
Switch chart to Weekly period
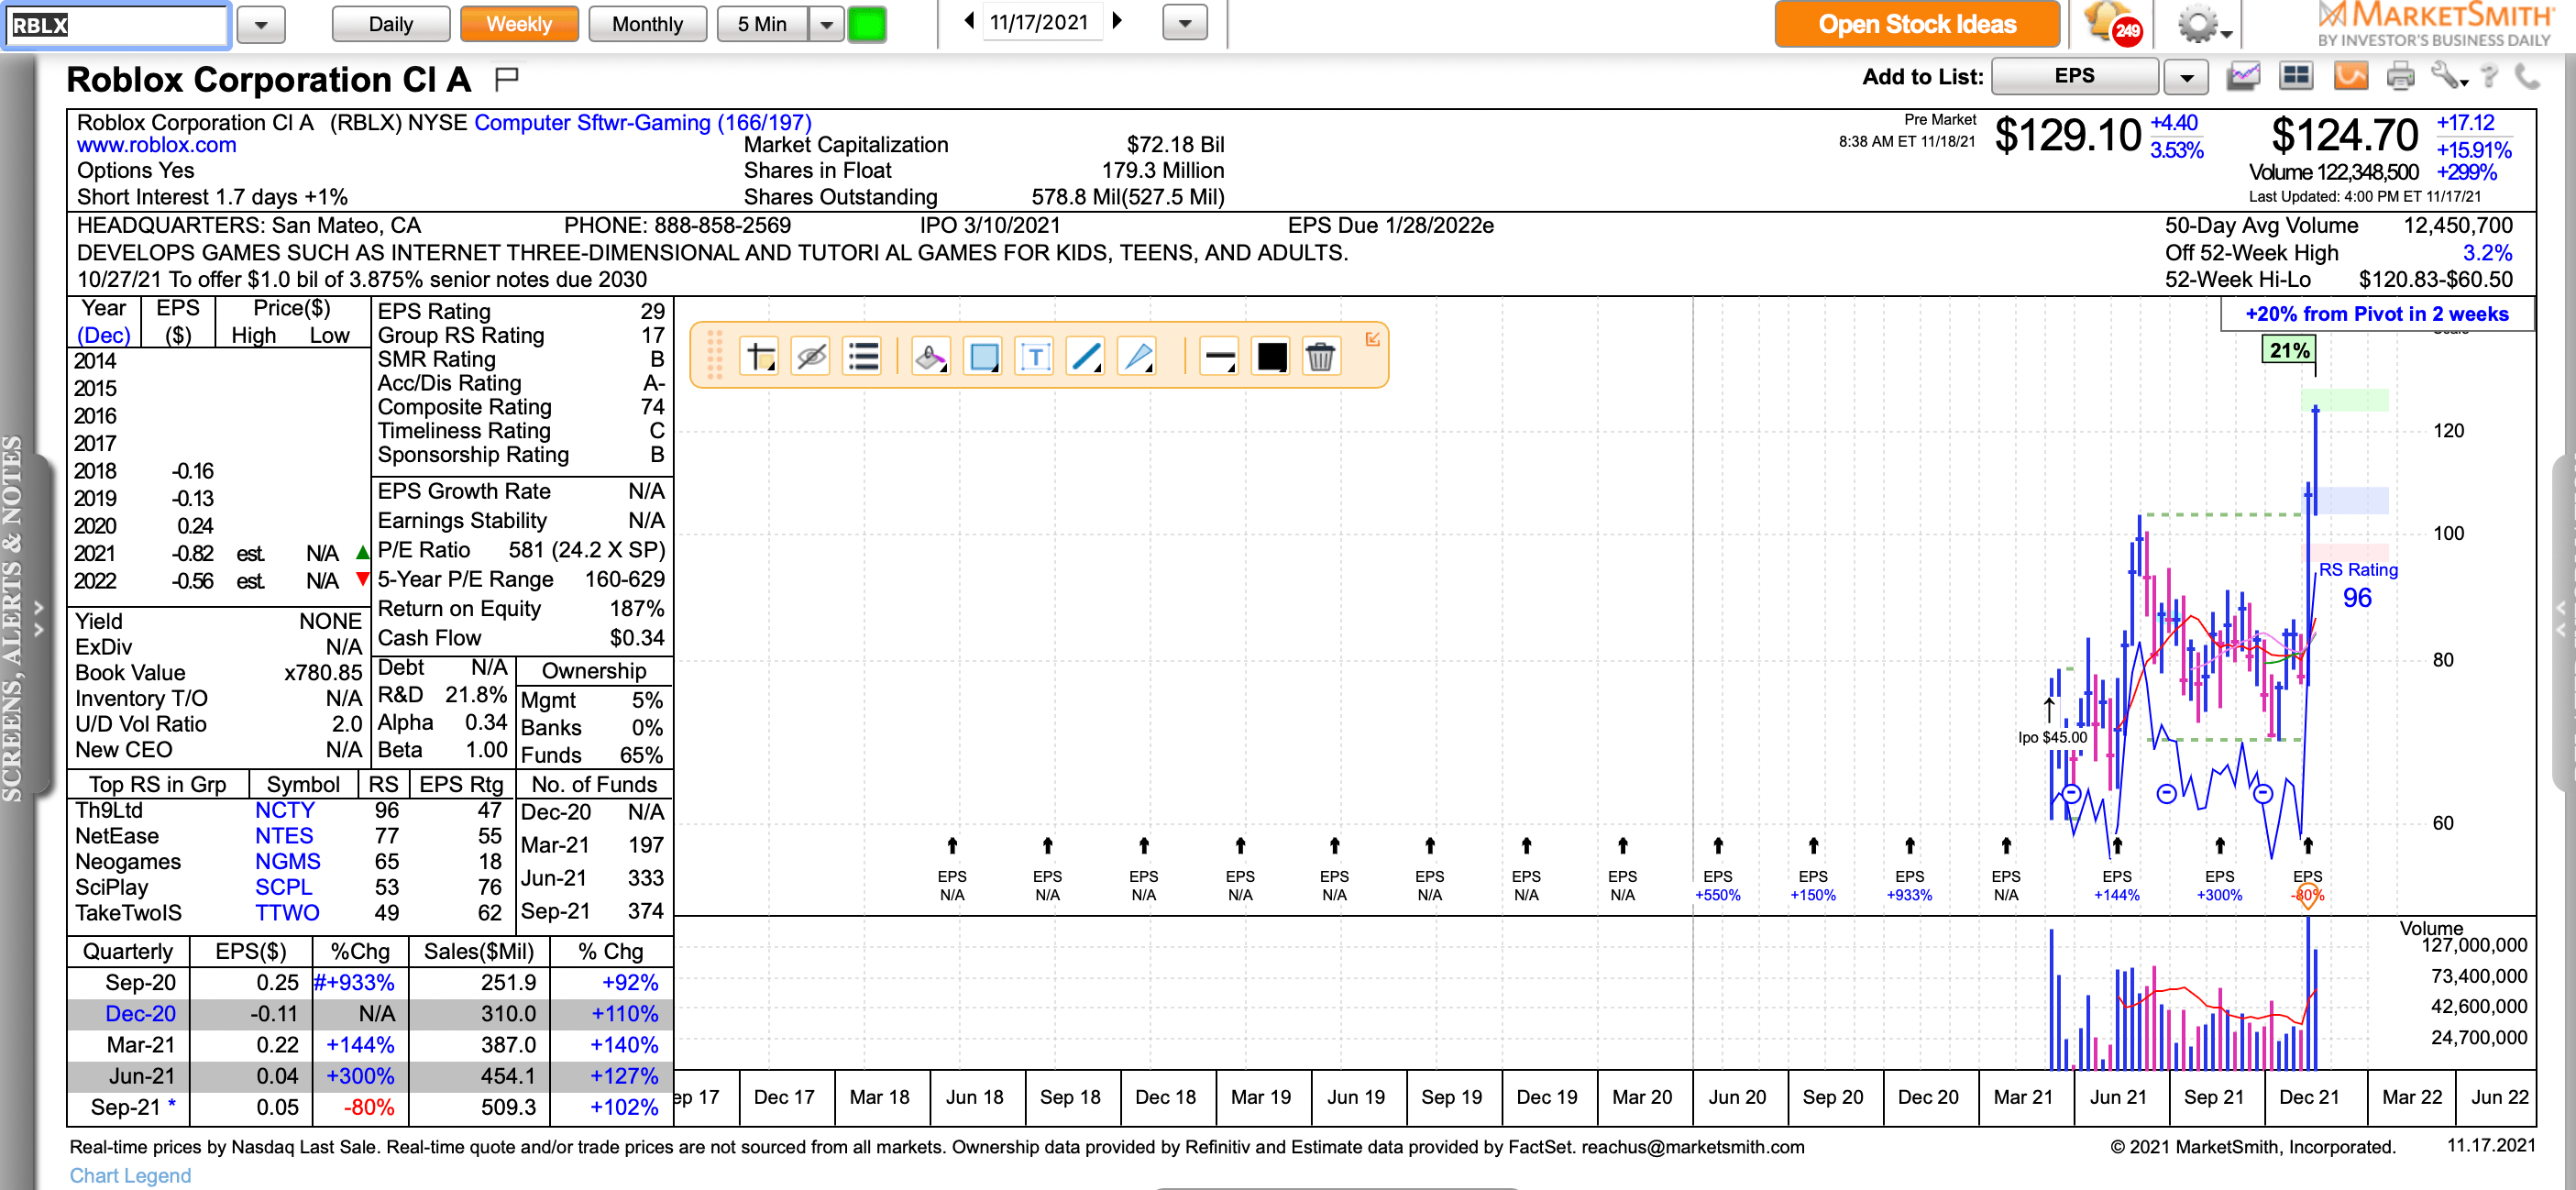tap(519, 24)
